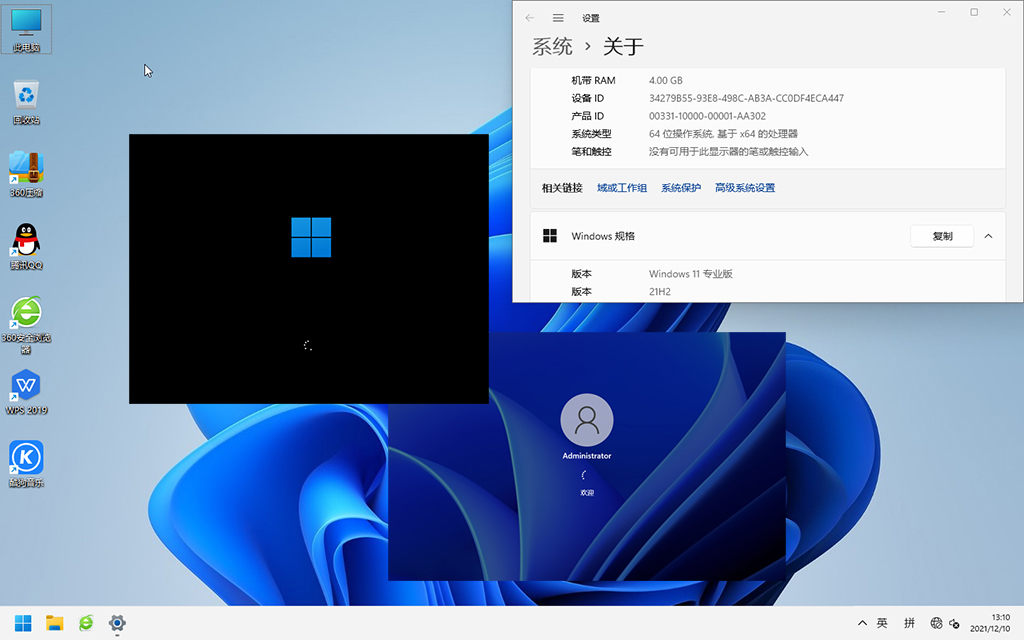Launch the 腾讯QQ desktop shortcut

point(26,247)
